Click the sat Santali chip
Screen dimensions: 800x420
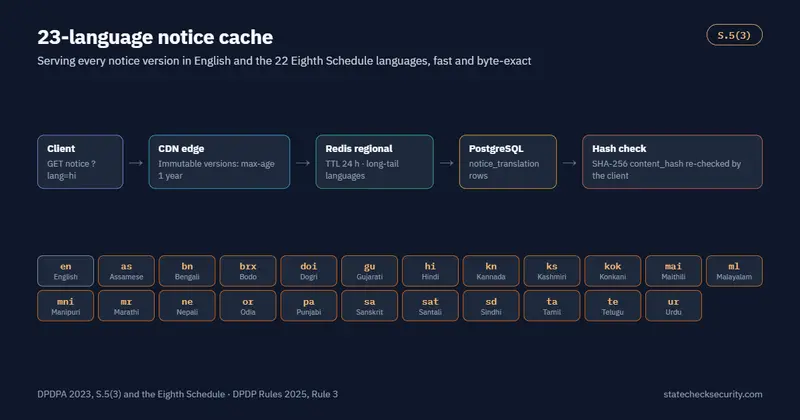pyautogui.click(x=430, y=306)
